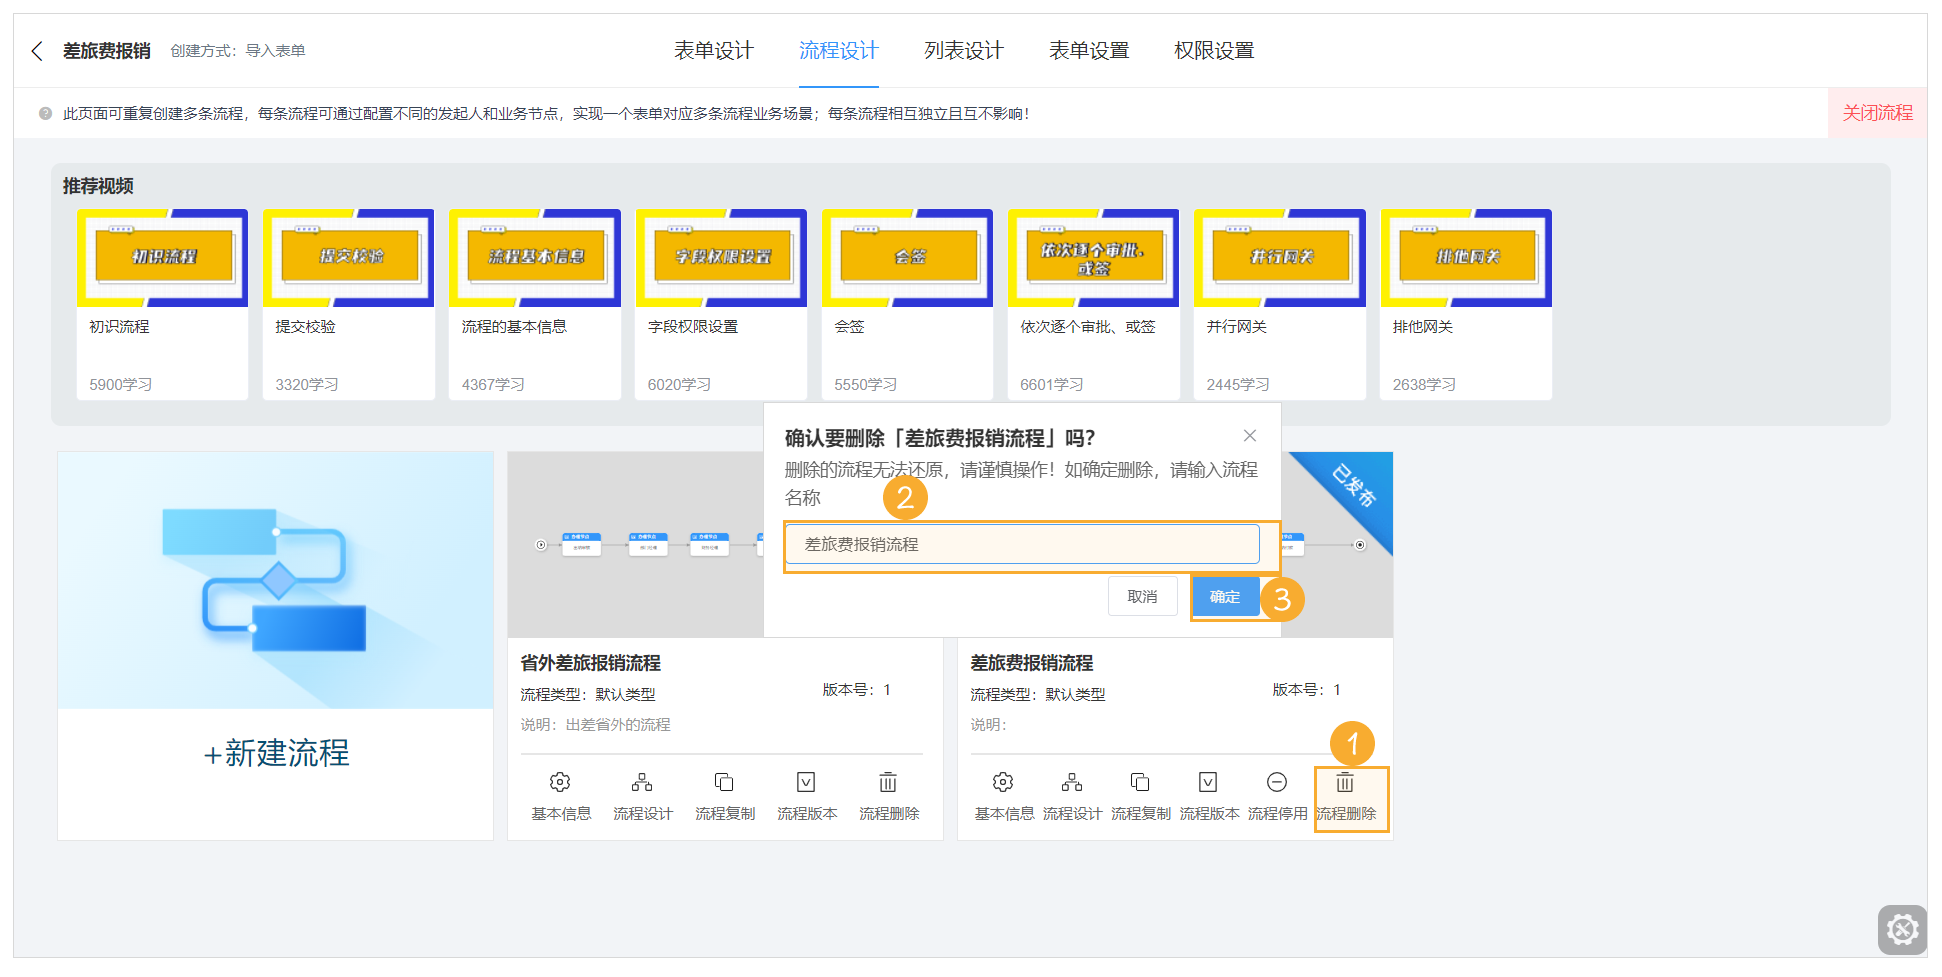
Task: Switch to the 表单设计 tab
Action: pos(714,50)
